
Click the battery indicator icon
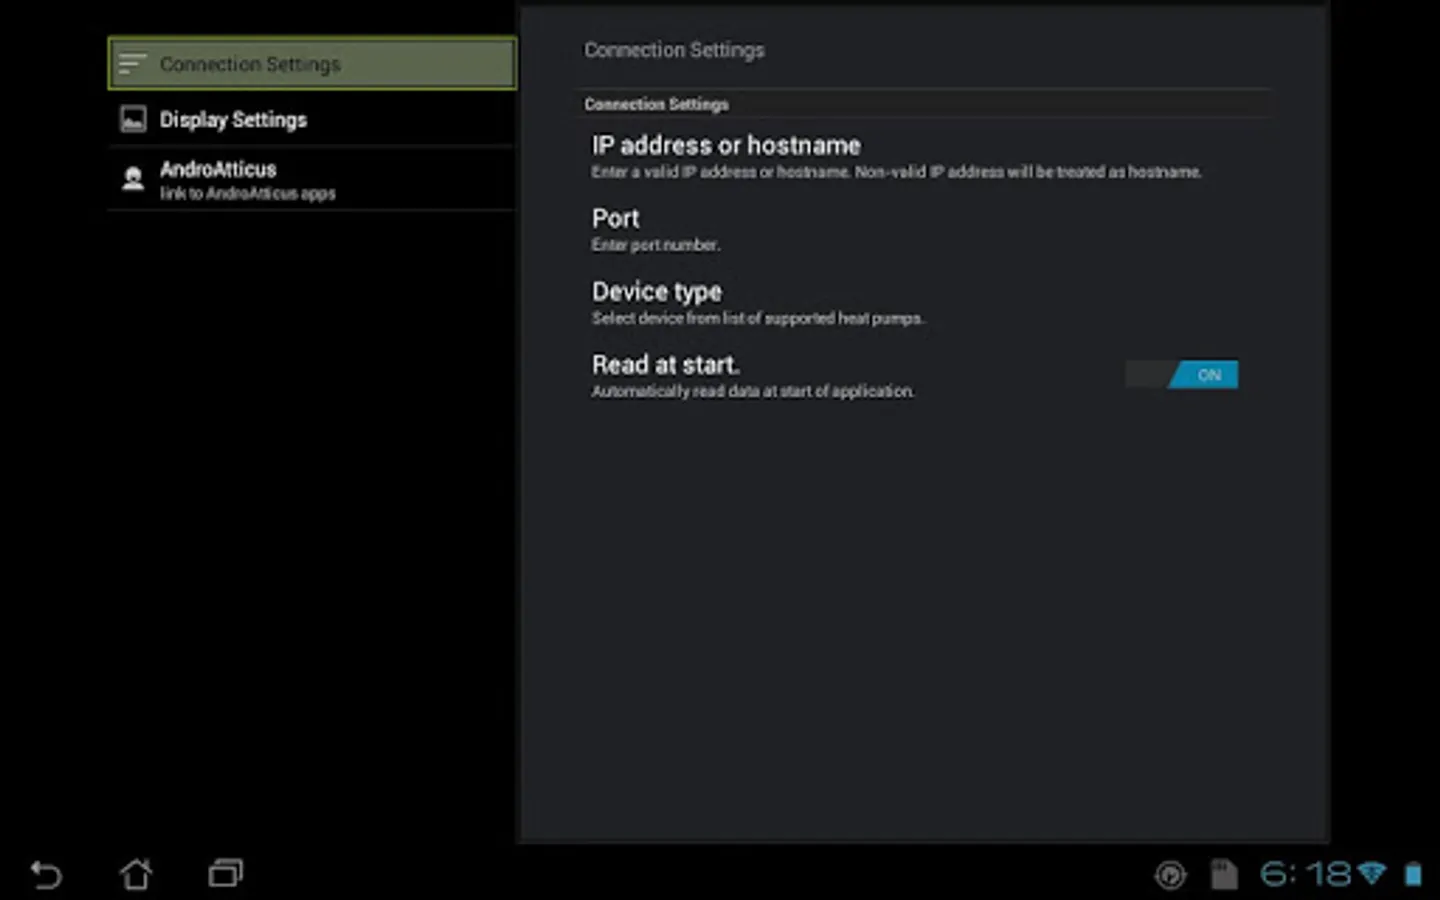click(x=1413, y=874)
